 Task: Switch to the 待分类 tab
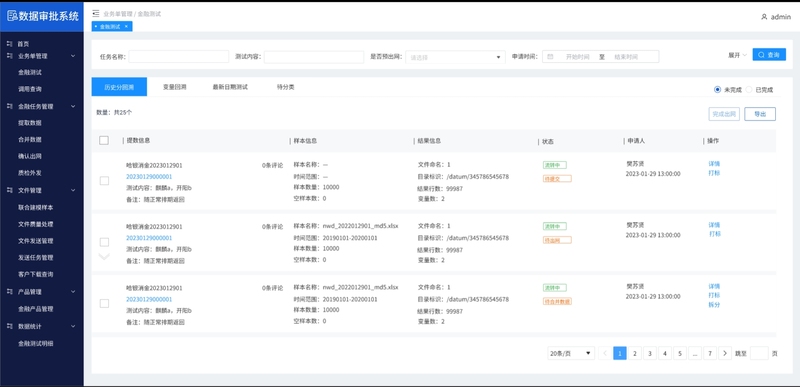click(x=286, y=87)
